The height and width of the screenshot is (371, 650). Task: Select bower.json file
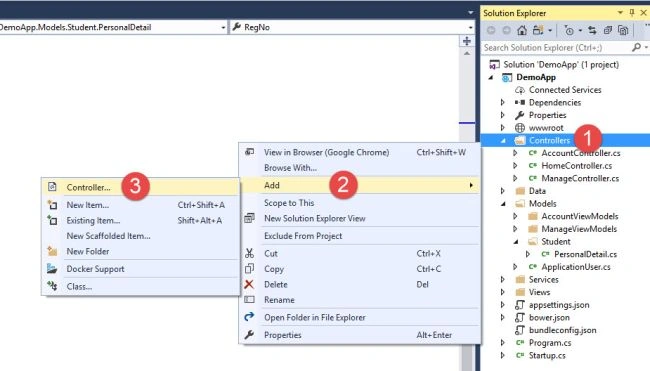[549, 318]
